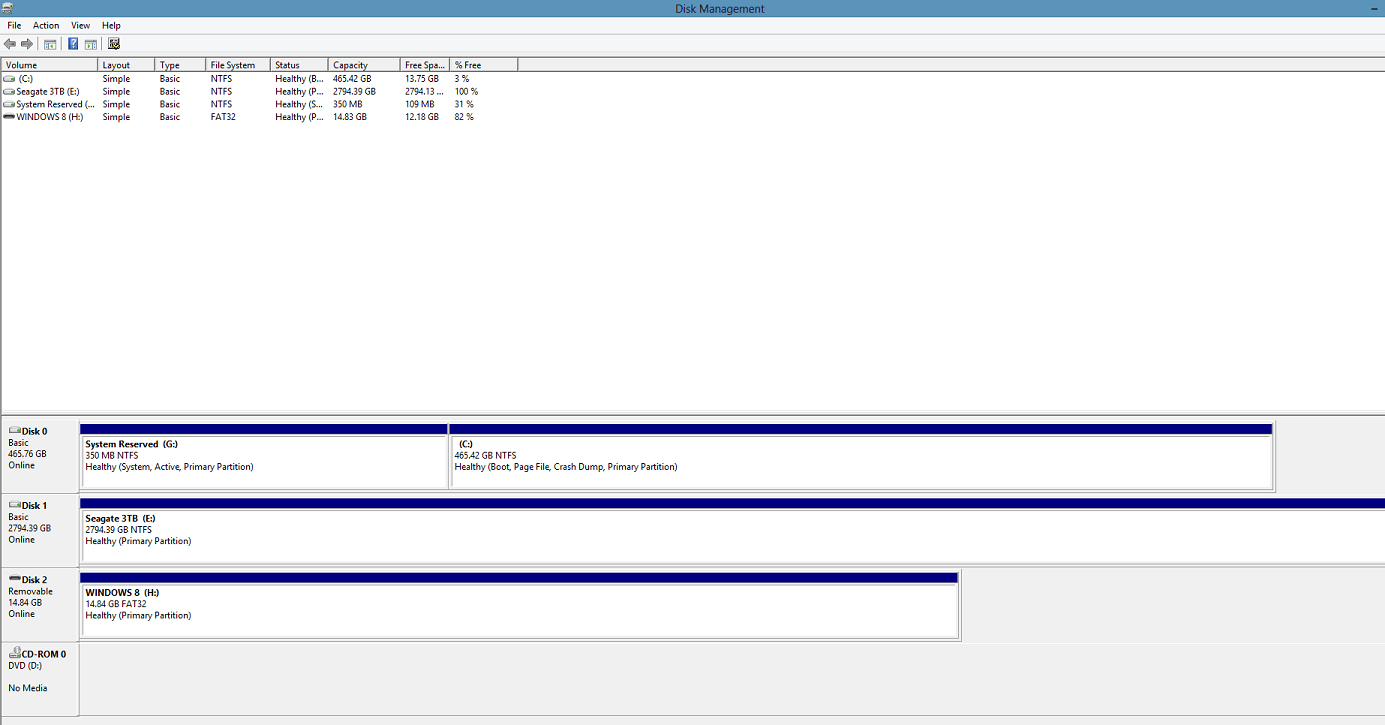
Task: Click the '31 %' free cell
Action: click(x=464, y=104)
